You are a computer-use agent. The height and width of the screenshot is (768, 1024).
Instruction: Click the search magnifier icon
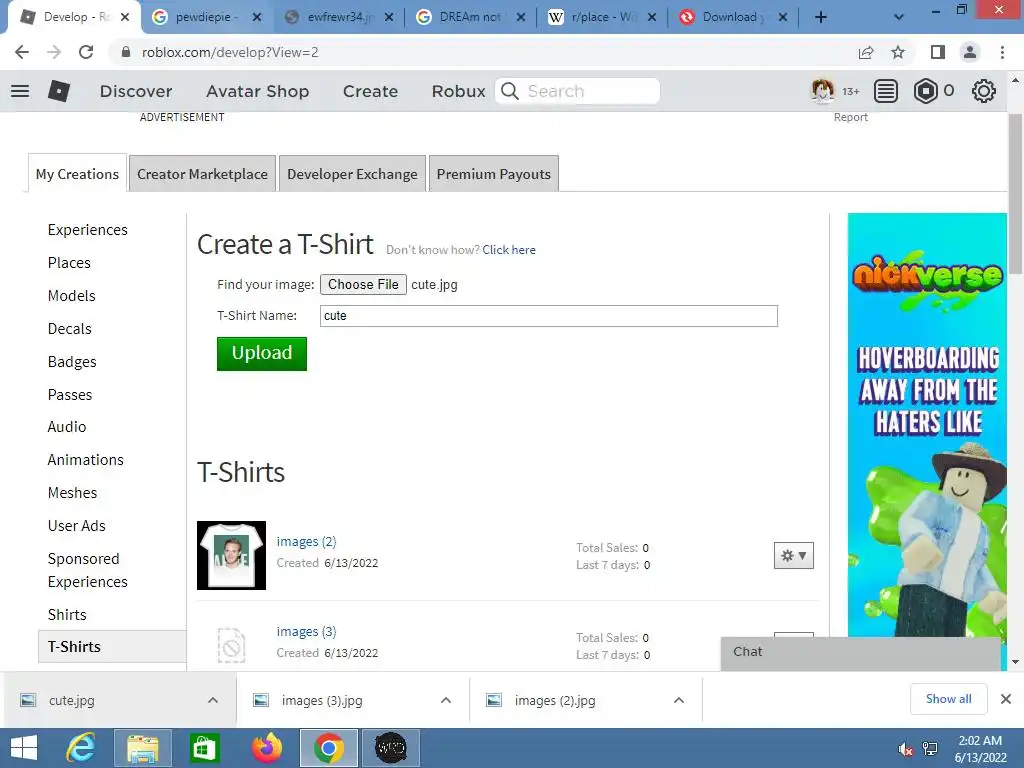[x=510, y=91]
